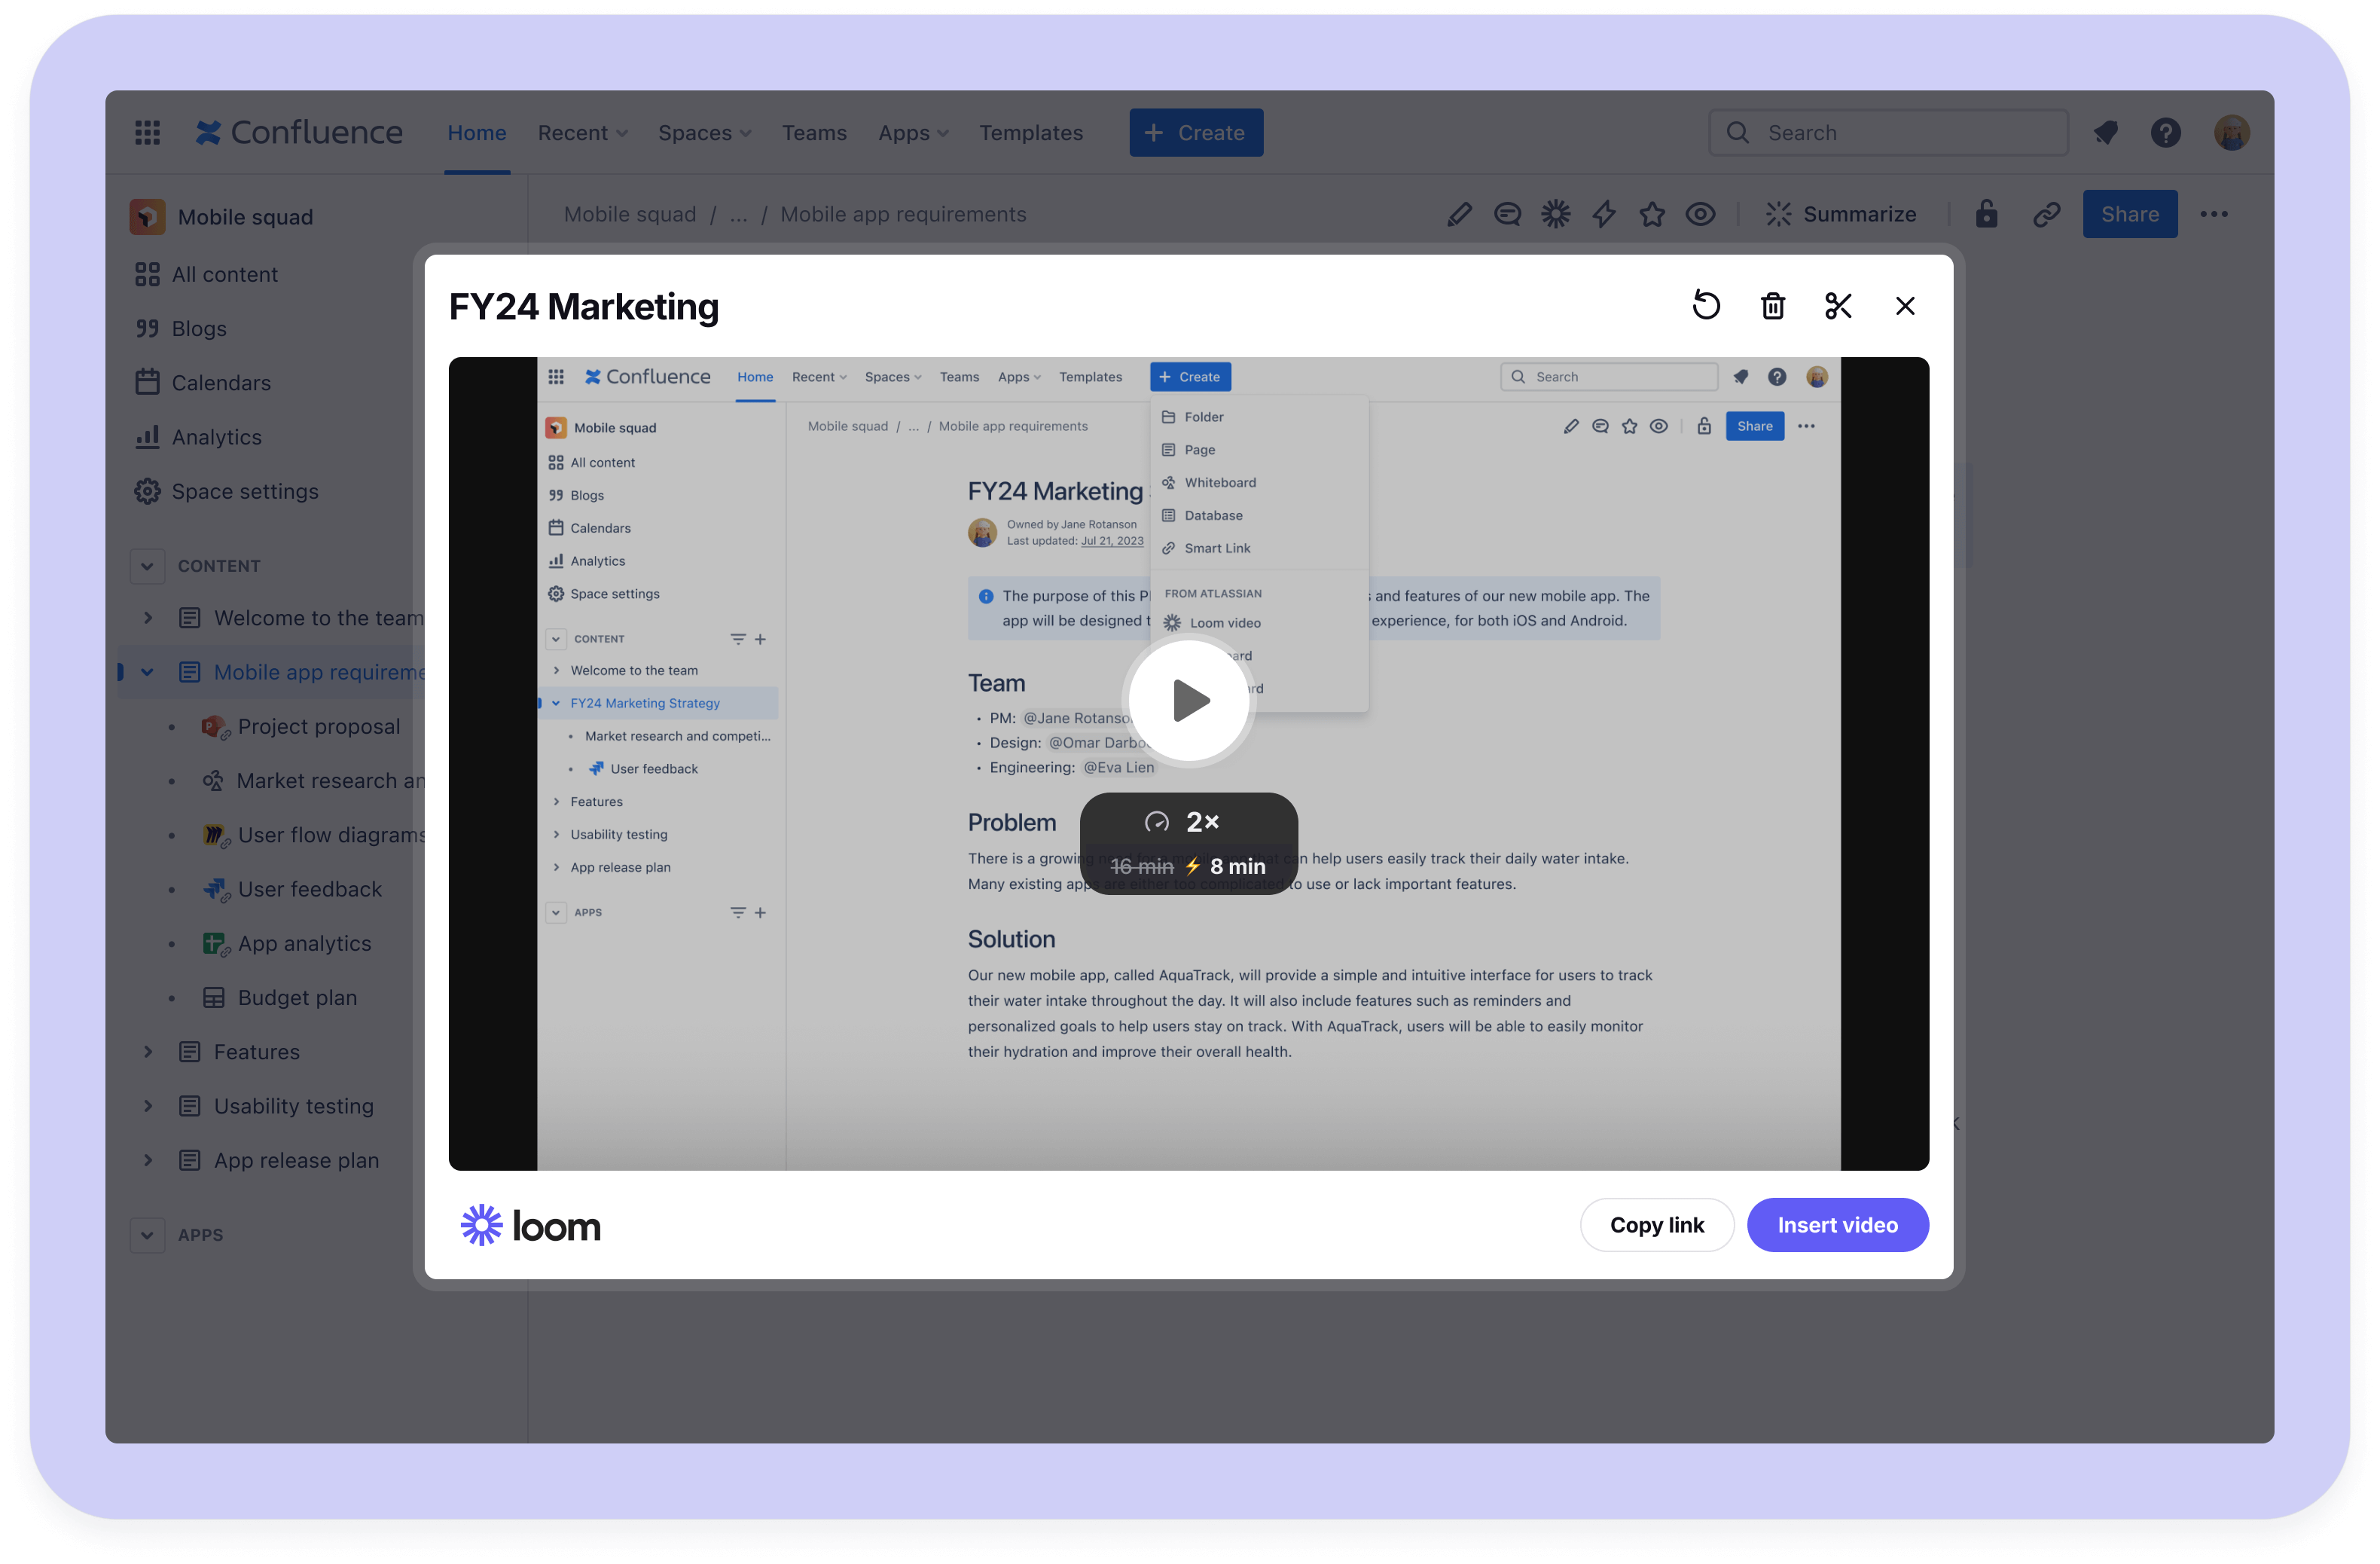Expand the Spaces dropdown in navbar
This screenshot has width=2380, height=1564.
705,133
